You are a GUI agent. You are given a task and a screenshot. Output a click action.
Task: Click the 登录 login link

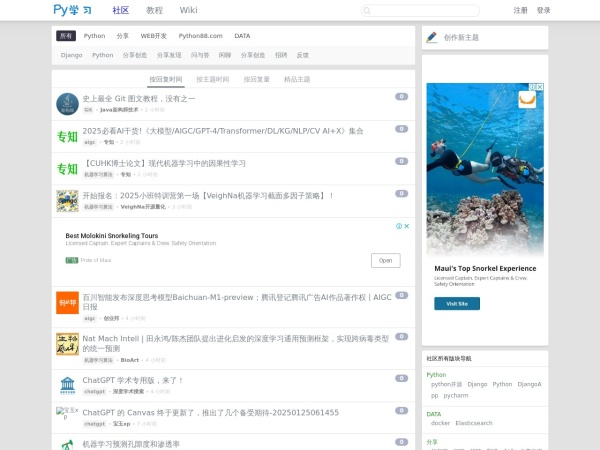[x=543, y=10]
